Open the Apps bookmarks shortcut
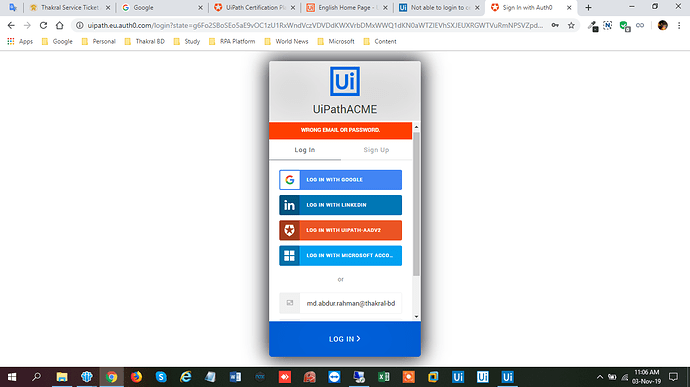The image size is (690, 387). click(x=20, y=41)
